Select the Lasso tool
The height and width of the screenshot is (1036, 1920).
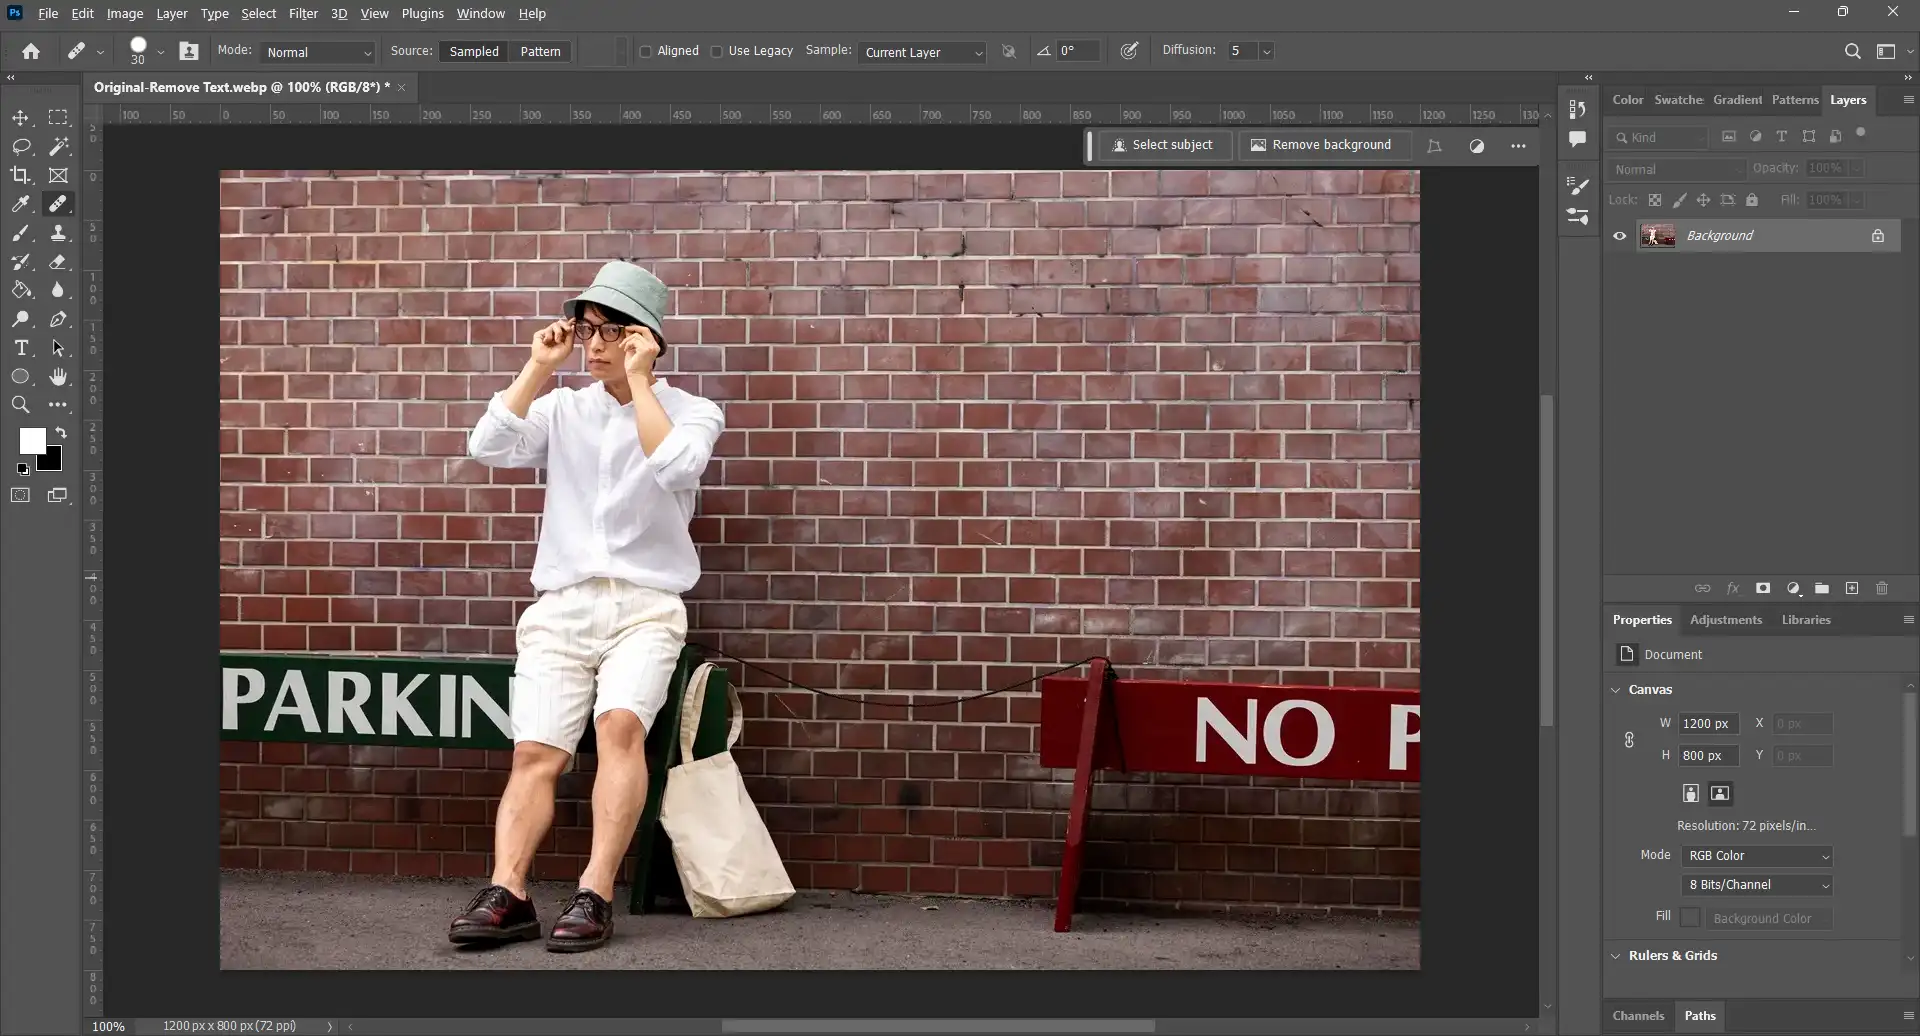pyautogui.click(x=20, y=147)
